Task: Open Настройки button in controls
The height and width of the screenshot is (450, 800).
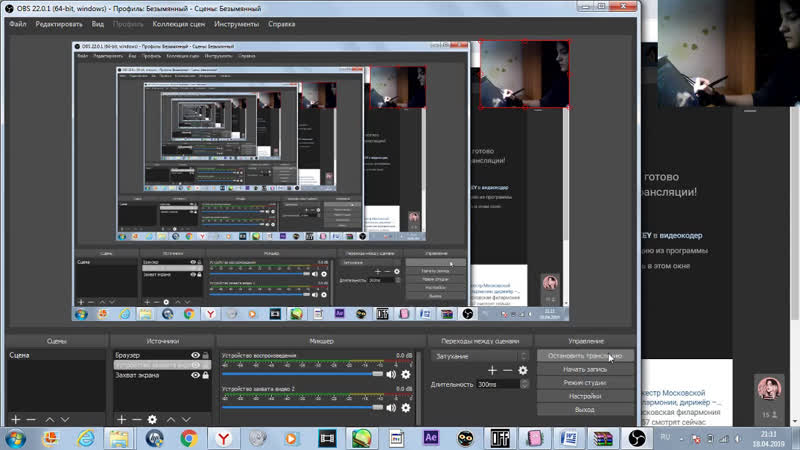Action: point(585,396)
